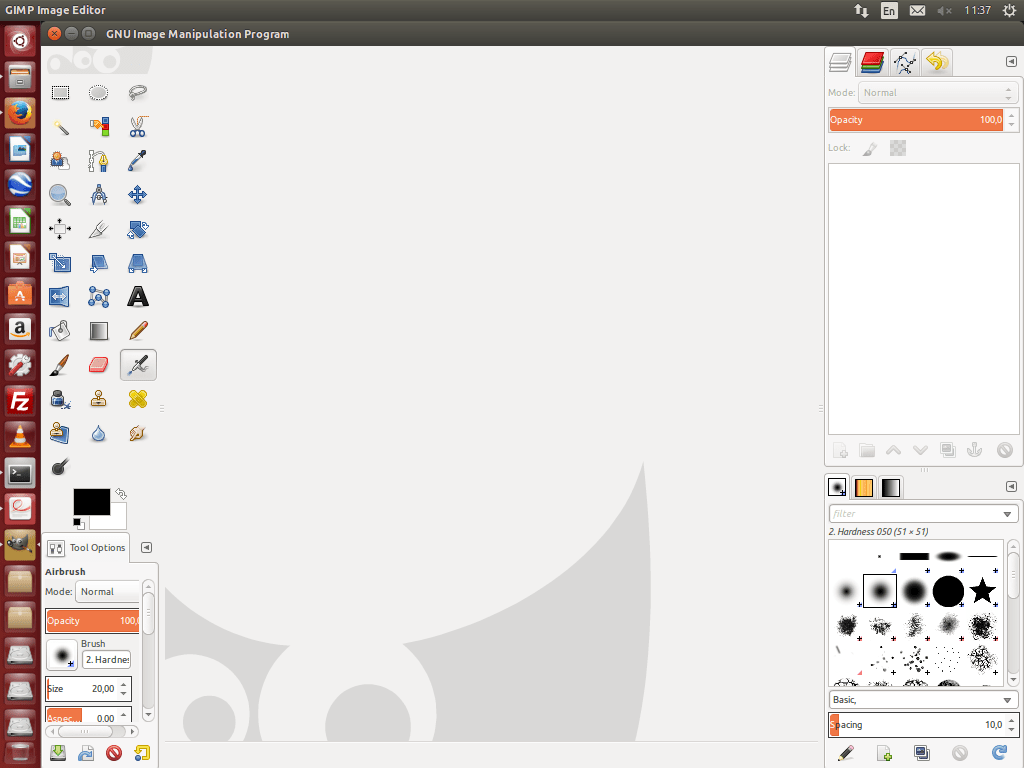This screenshot has width=1024, height=768.
Task: Click the refresh brushes button
Action: coord(998,752)
